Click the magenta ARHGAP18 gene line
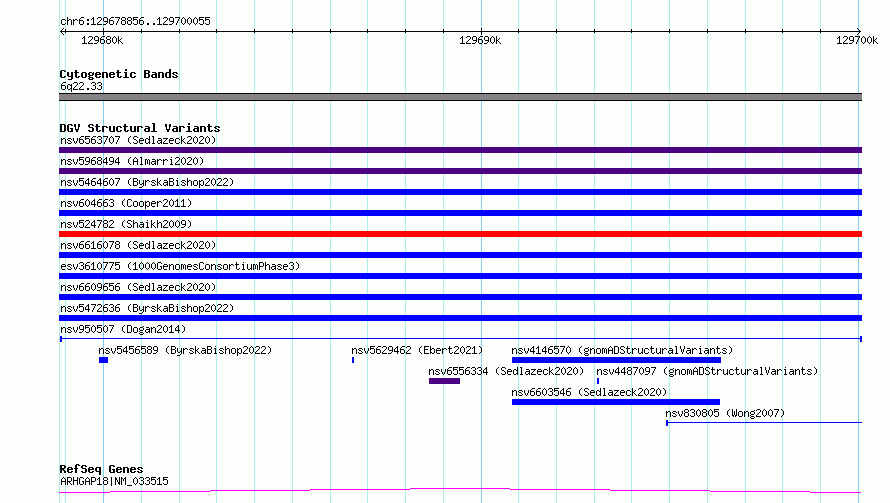 pos(460,490)
